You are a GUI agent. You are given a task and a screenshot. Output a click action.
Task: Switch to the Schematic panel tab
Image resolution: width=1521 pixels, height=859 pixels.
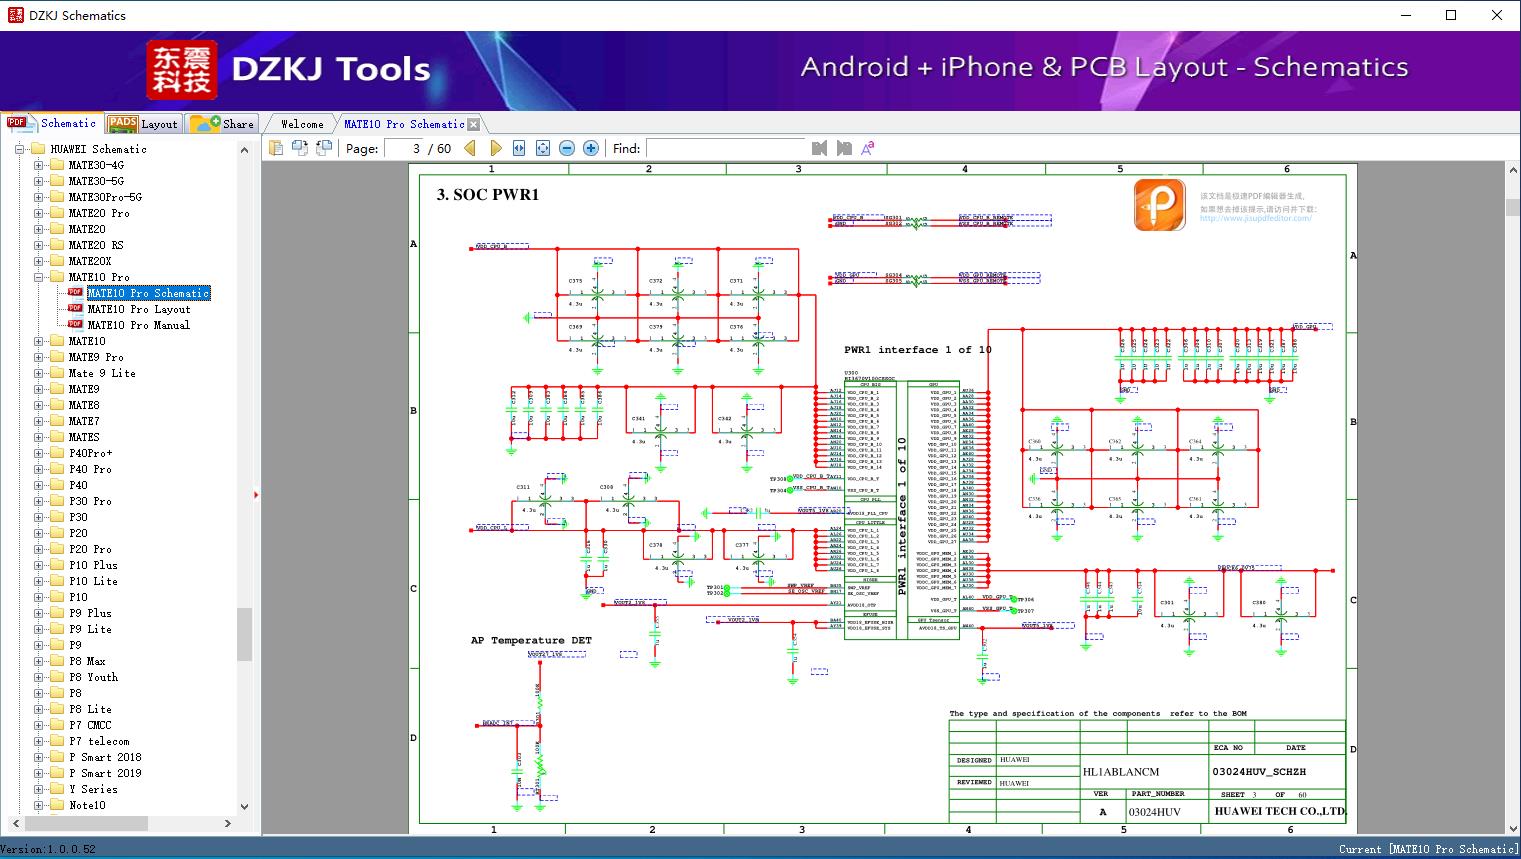click(x=52, y=123)
